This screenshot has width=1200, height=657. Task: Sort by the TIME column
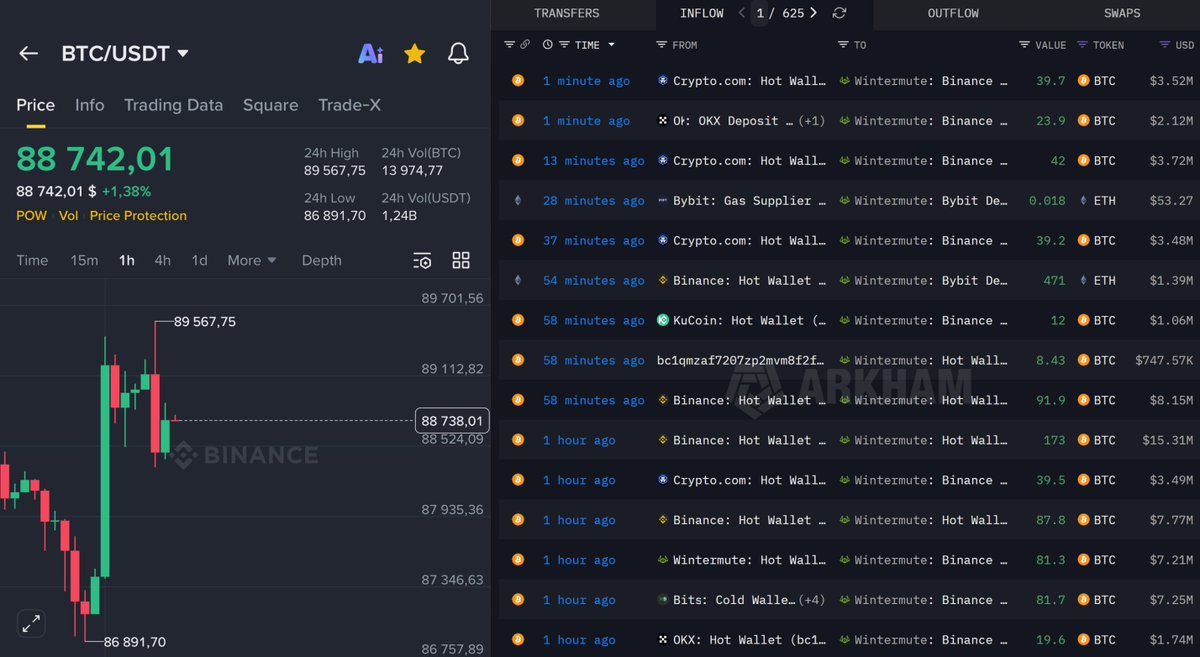click(587, 45)
